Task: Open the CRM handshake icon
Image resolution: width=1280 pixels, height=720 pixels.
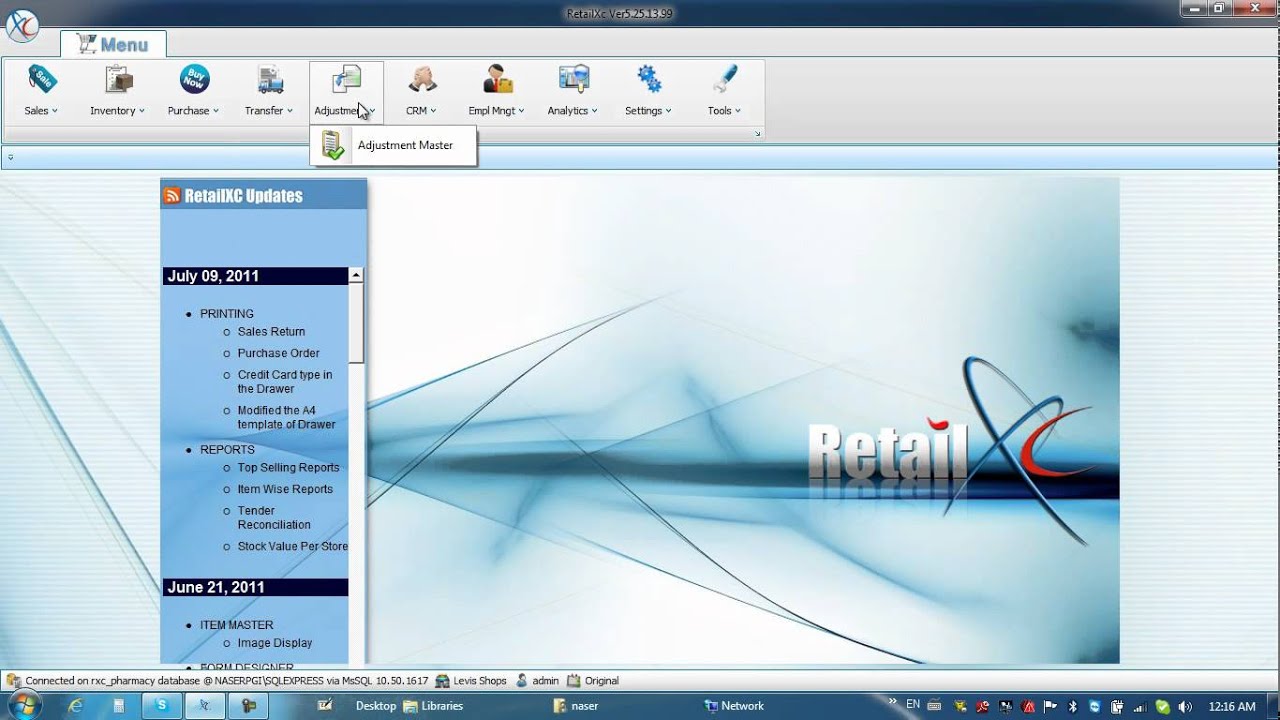Action: 422,79
